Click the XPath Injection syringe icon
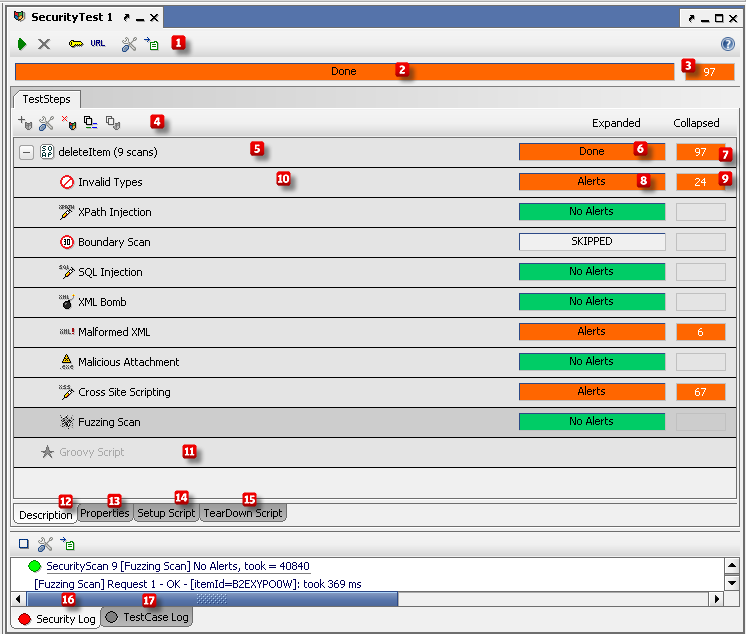This screenshot has width=746, height=634. click(67, 212)
